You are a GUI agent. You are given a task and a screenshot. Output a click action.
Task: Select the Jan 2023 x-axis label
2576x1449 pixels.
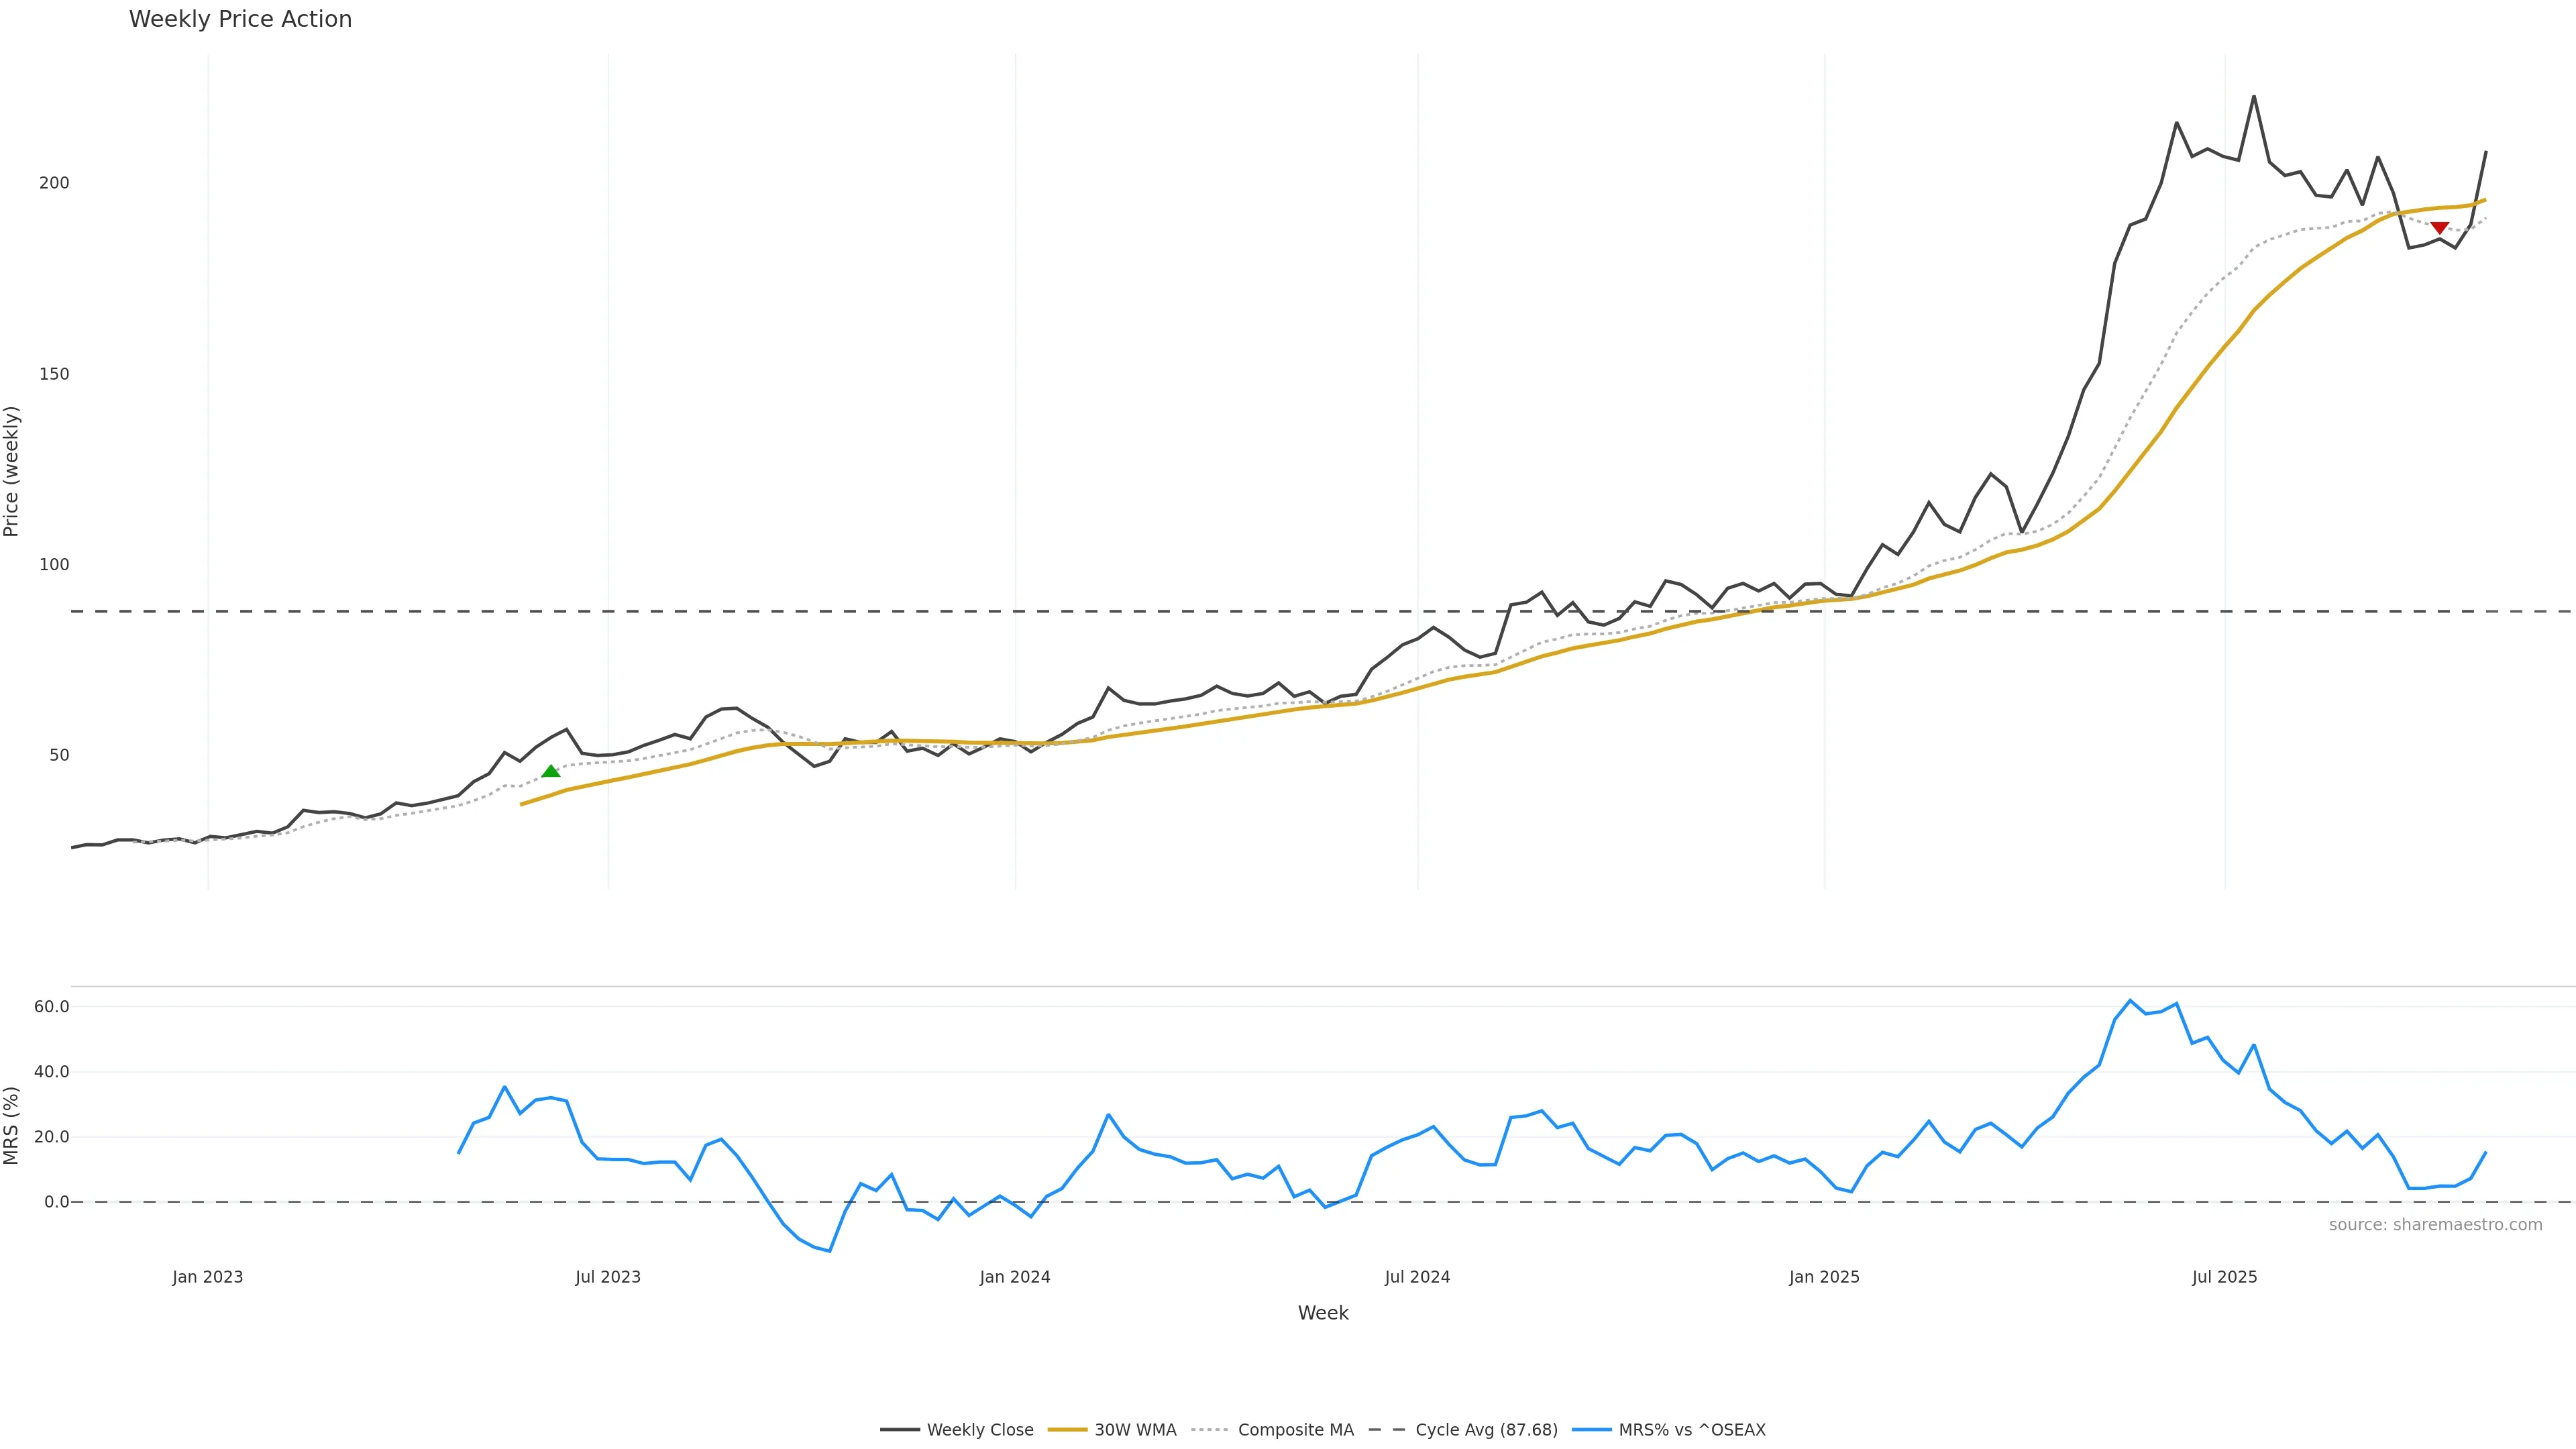pyautogui.click(x=207, y=1277)
